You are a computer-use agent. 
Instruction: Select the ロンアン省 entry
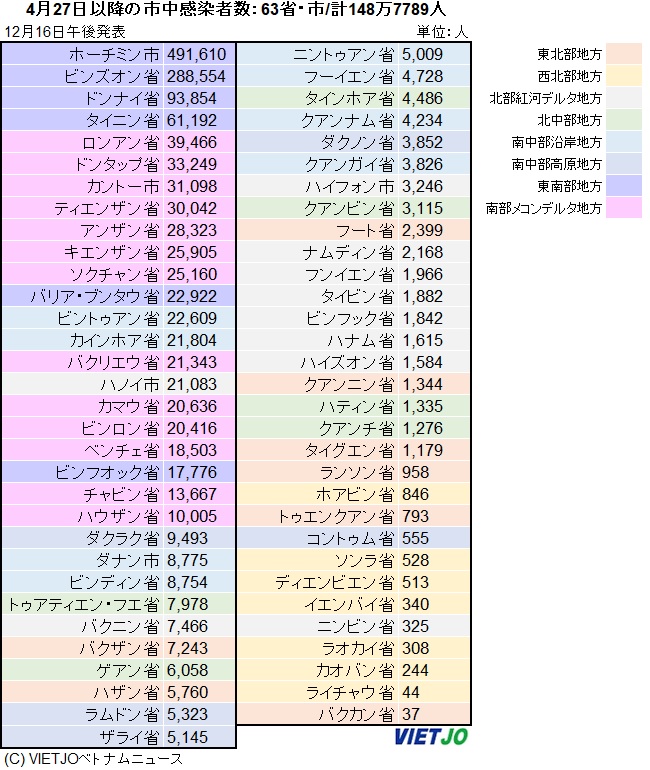pos(120,142)
